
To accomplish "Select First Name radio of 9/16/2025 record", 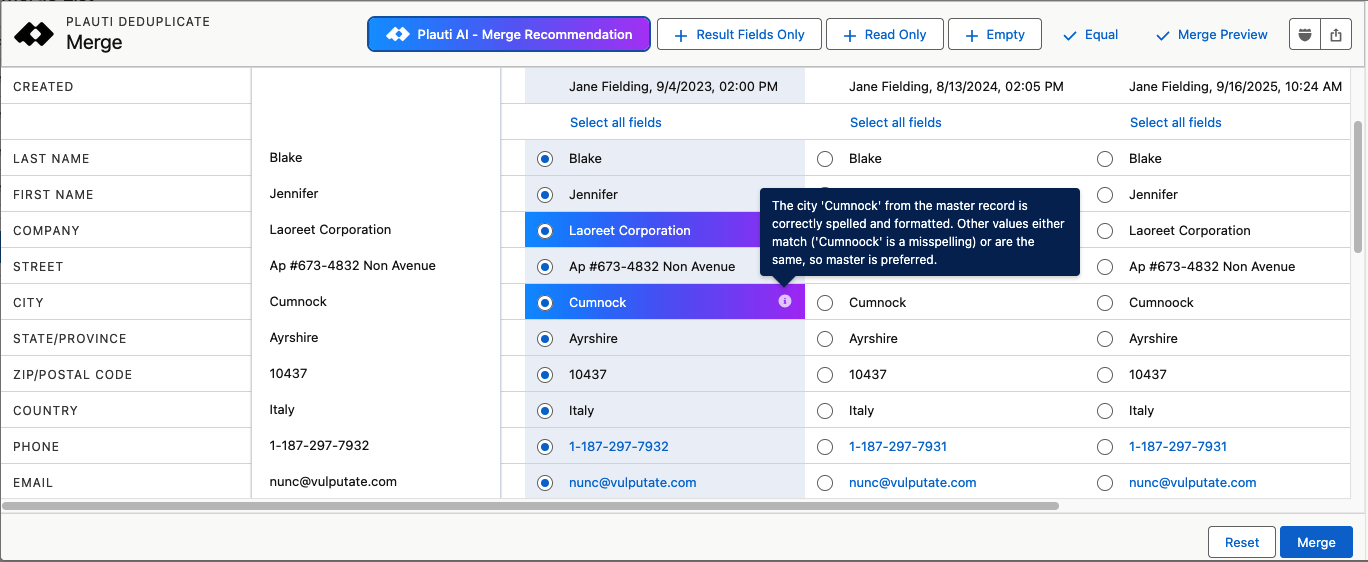I will (1105, 194).
